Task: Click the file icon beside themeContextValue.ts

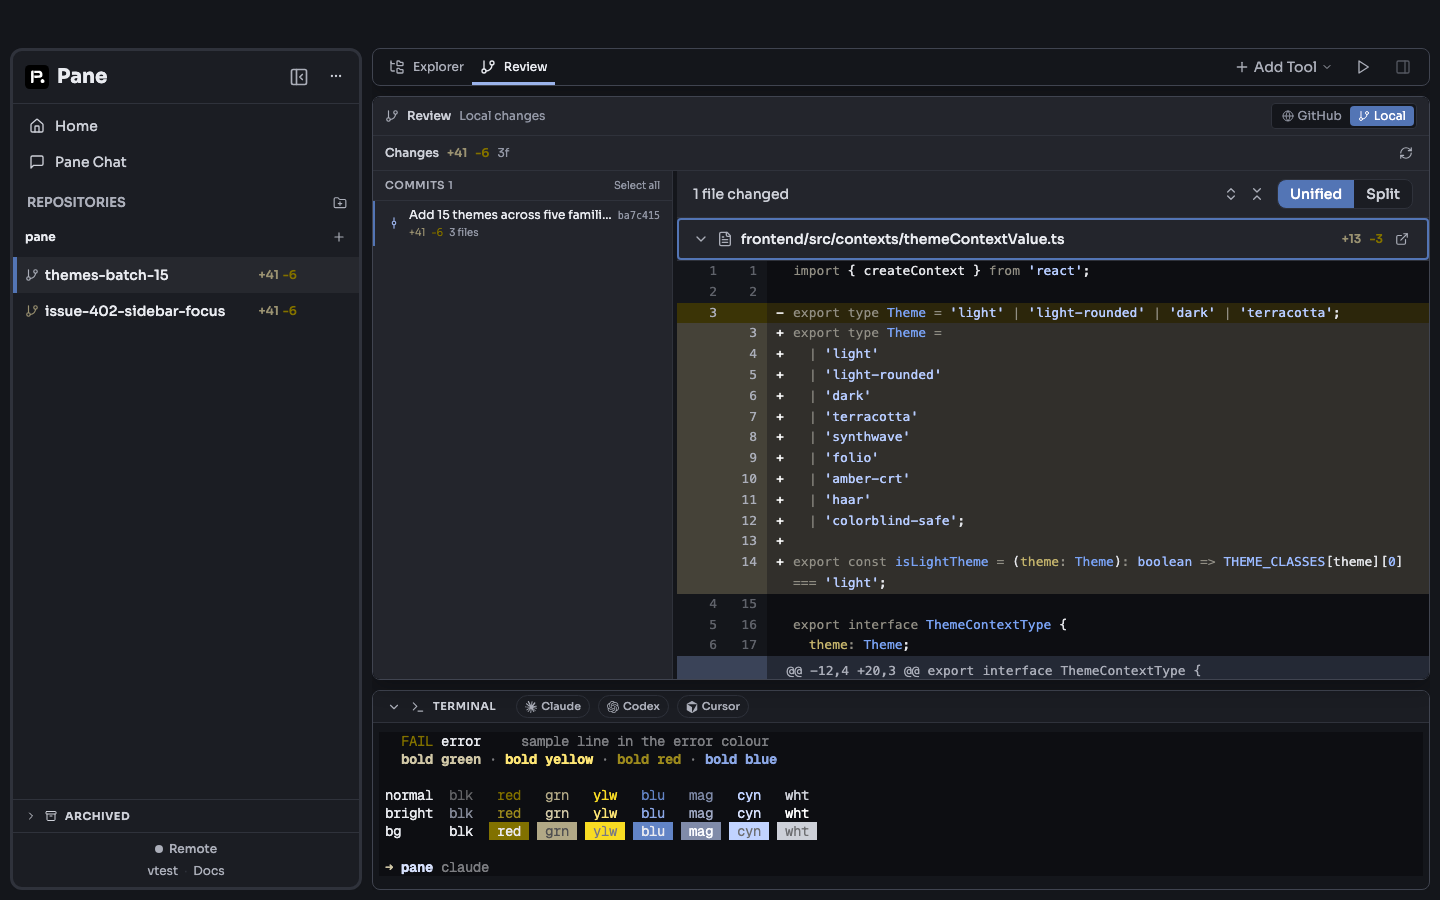Action: pyautogui.click(x=725, y=239)
